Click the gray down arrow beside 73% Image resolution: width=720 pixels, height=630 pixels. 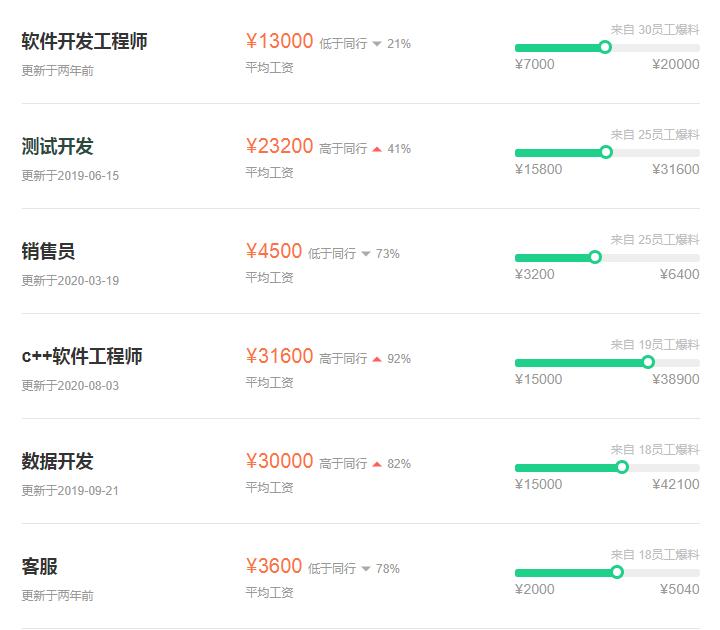[x=366, y=254]
